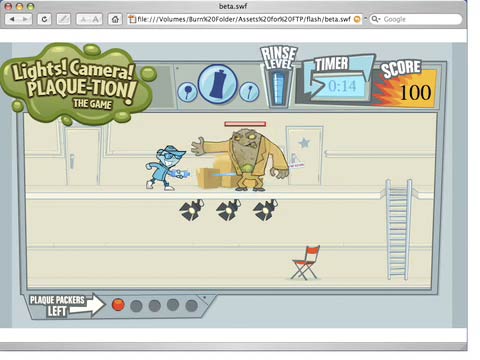Click the RSS dropdown arrow beside address bar
Screen dimensions: 480x360
tap(365, 19)
